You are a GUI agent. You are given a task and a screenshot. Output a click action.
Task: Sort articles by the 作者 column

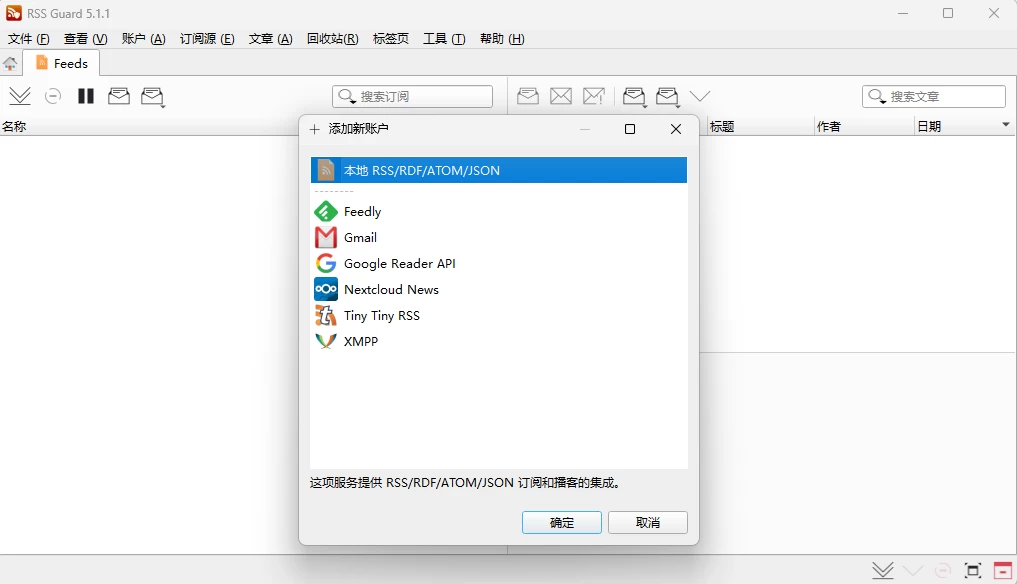(829, 127)
